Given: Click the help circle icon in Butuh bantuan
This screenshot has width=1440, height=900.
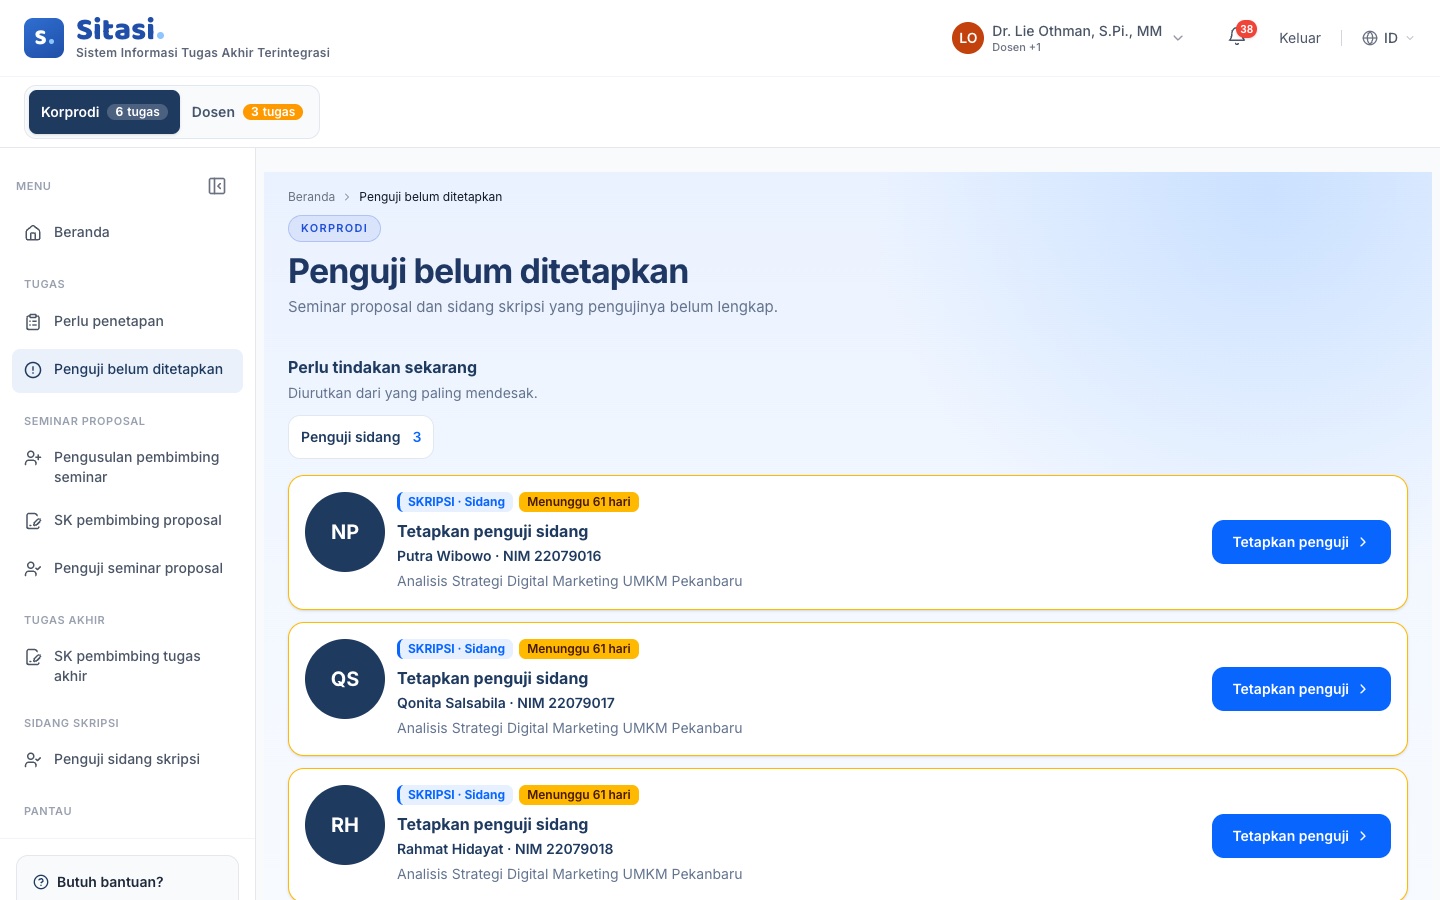Looking at the screenshot, I should (41, 882).
